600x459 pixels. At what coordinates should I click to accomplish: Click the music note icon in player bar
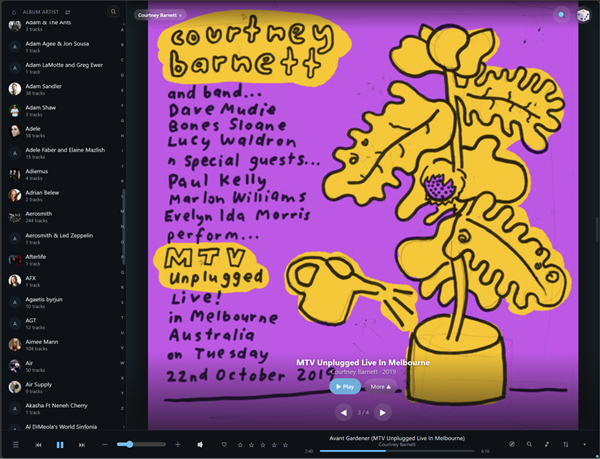(x=547, y=444)
